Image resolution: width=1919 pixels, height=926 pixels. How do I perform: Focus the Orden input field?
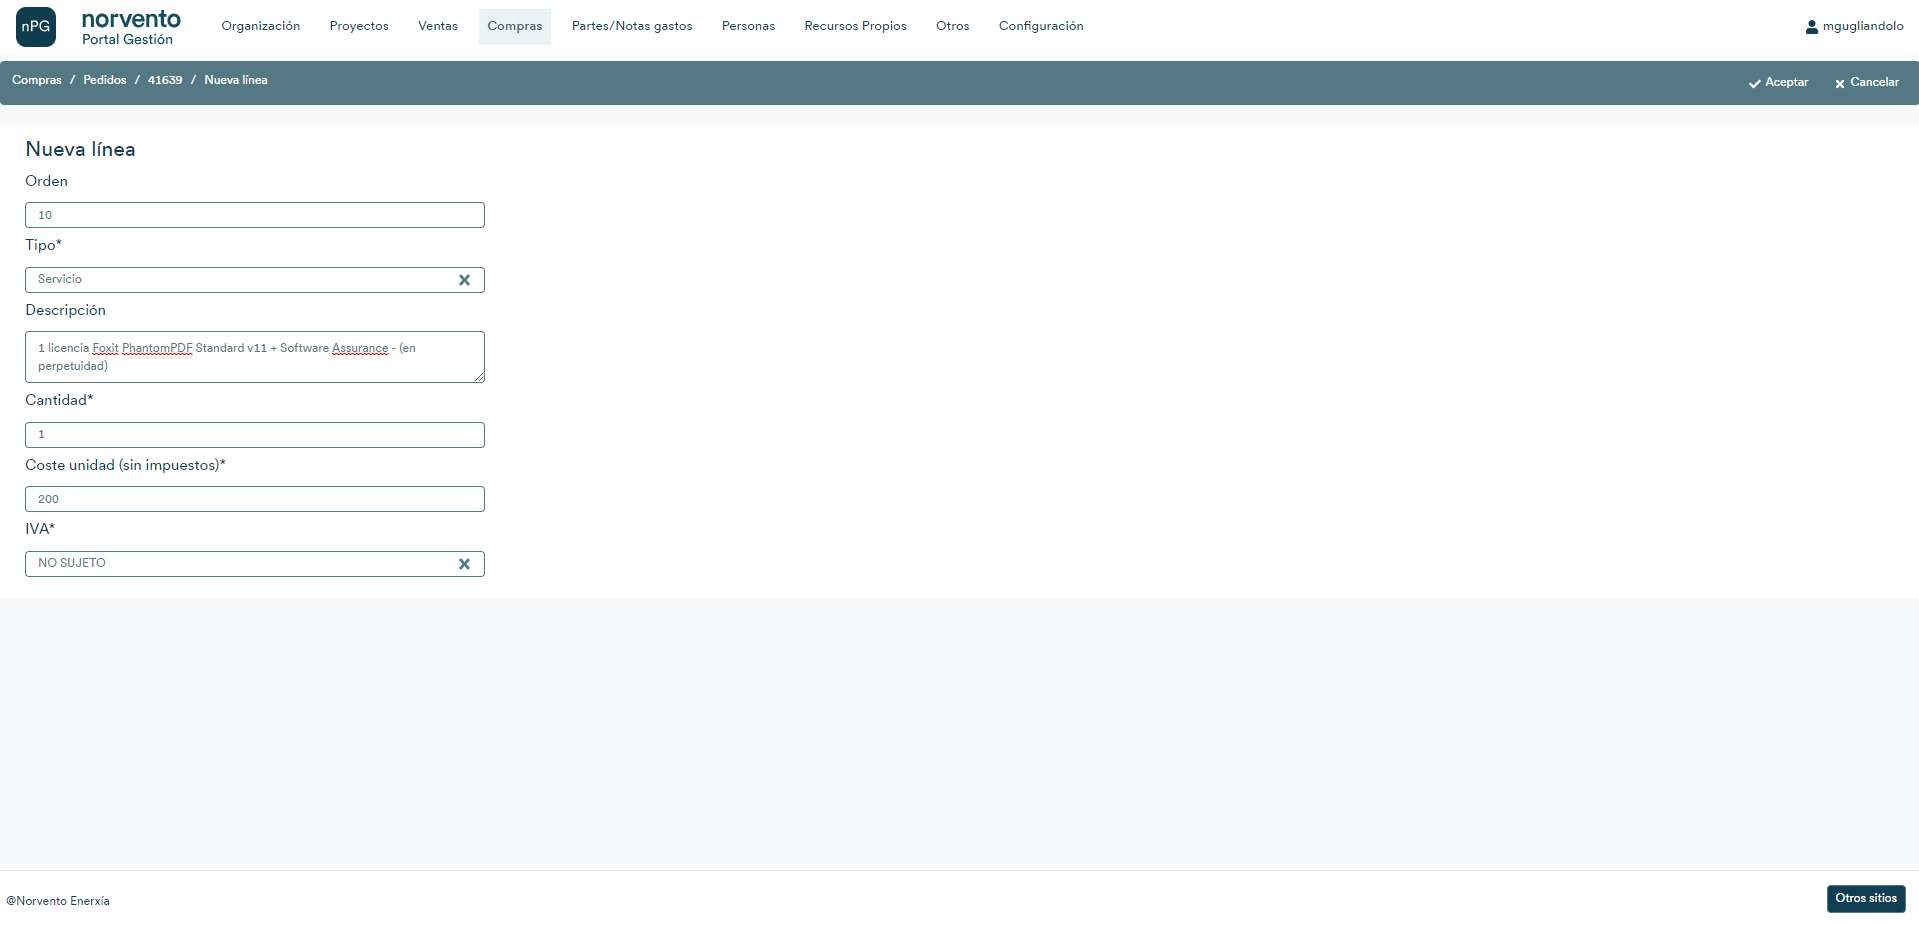pyautogui.click(x=255, y=215)
